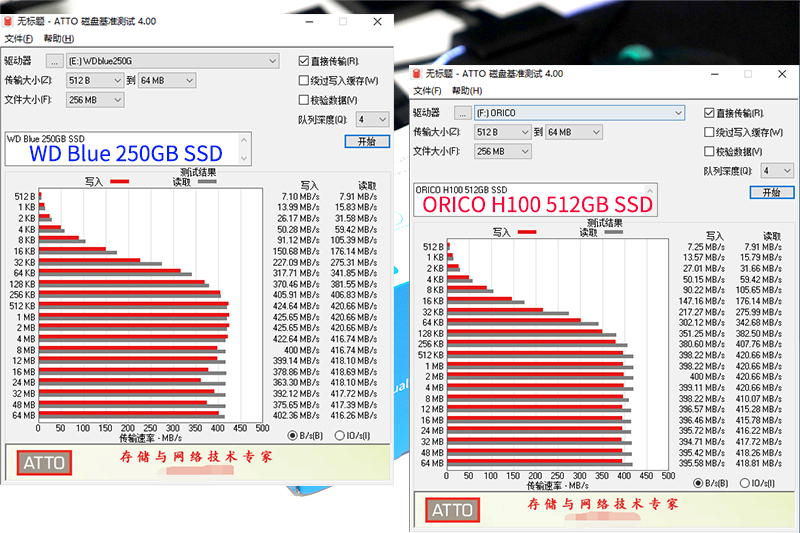This screenshot has width=800, height=533.
Task: Open 帮助(H) menu in WD Blue window
Action: click(59, 39)
